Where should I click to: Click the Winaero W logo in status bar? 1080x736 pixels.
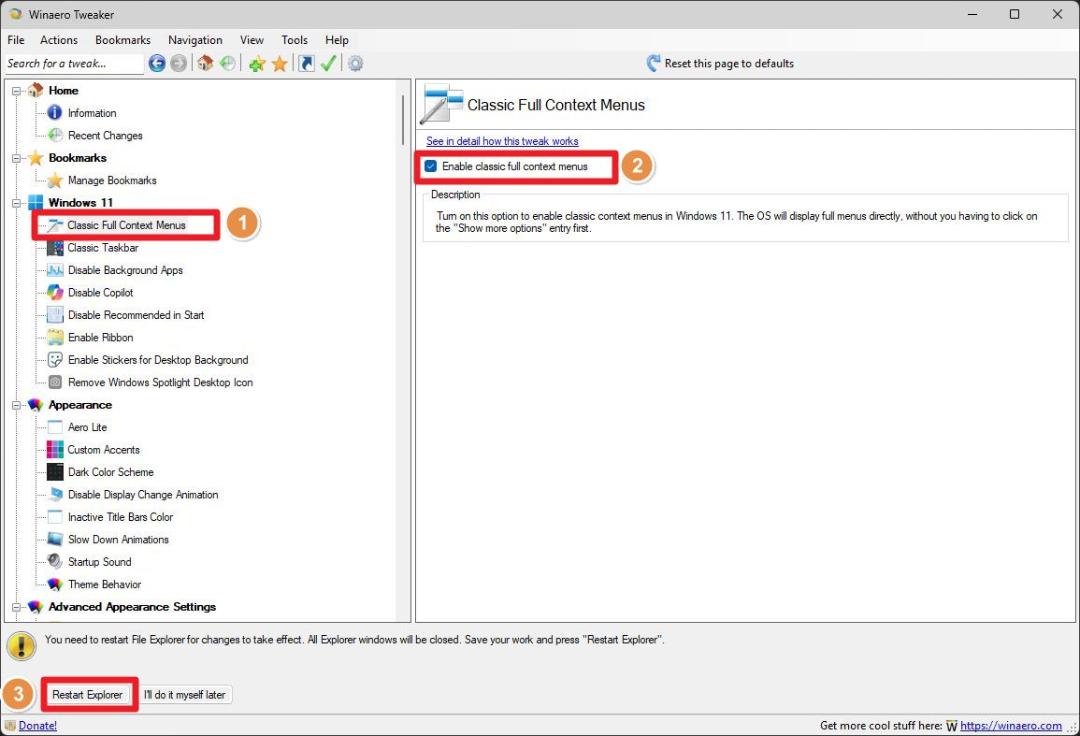pyautogui.click(x=952, y=726)
